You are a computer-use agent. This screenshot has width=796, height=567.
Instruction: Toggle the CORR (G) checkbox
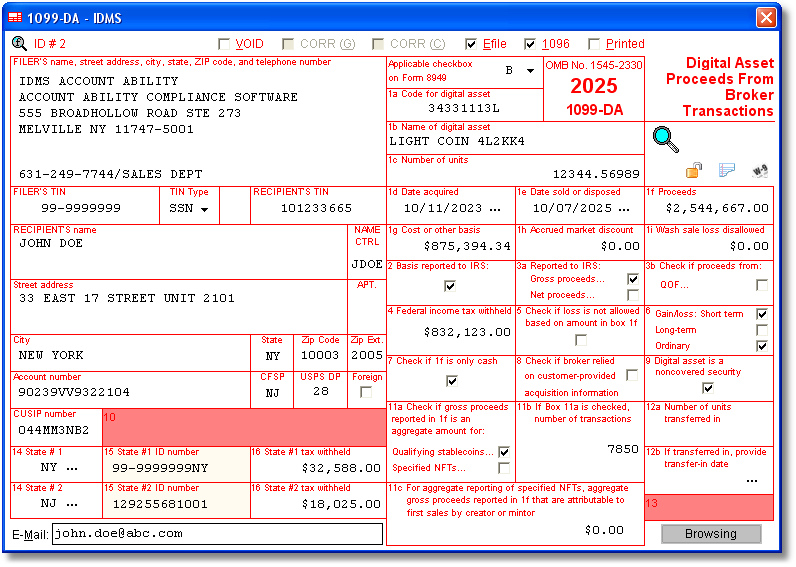click(288, 44)
